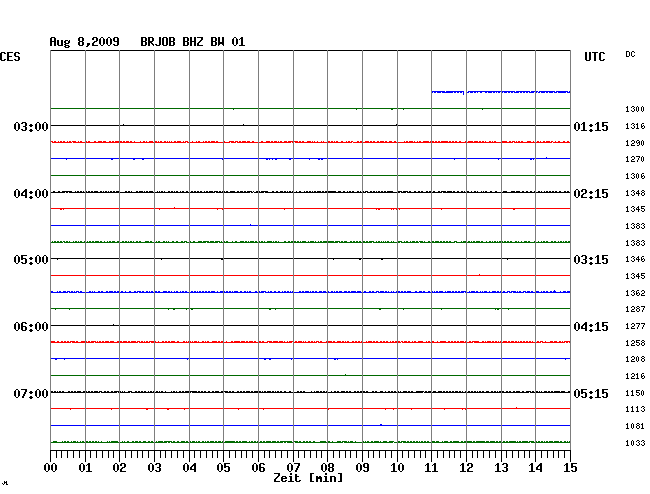Viewport: 650px width, 494px height.
Task: Click the date label 'Aug 8,2009'
Action: point(84,42)
